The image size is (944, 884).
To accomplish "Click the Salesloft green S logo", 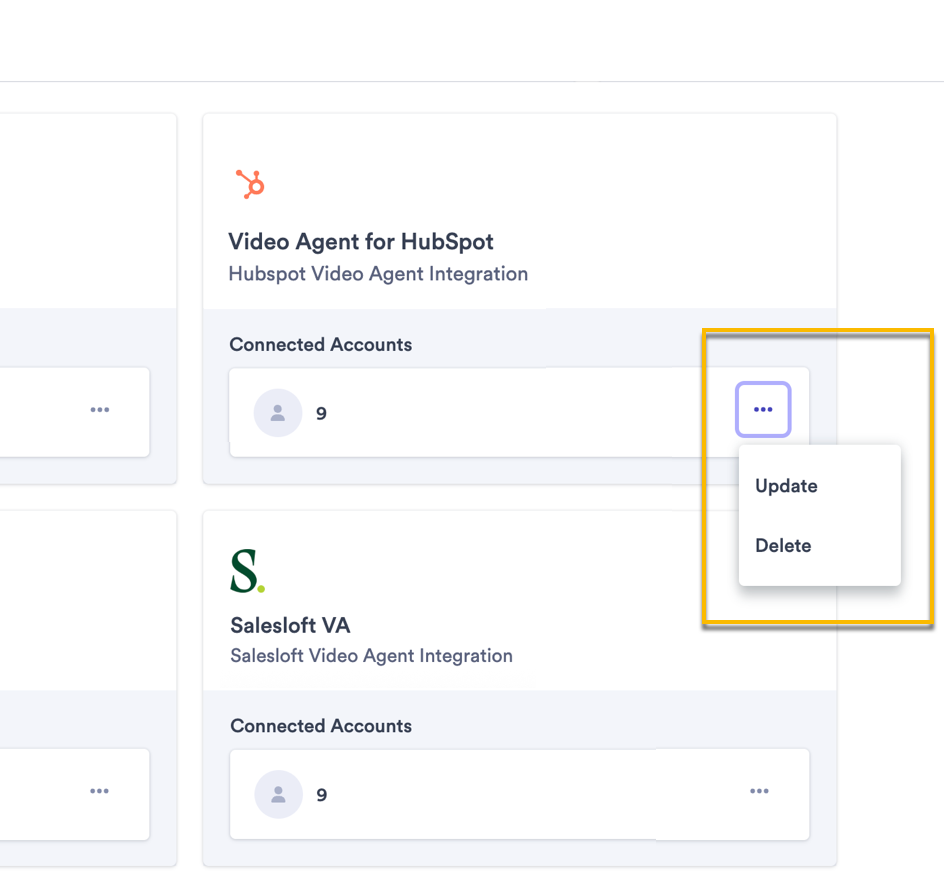I will [247, 571].
